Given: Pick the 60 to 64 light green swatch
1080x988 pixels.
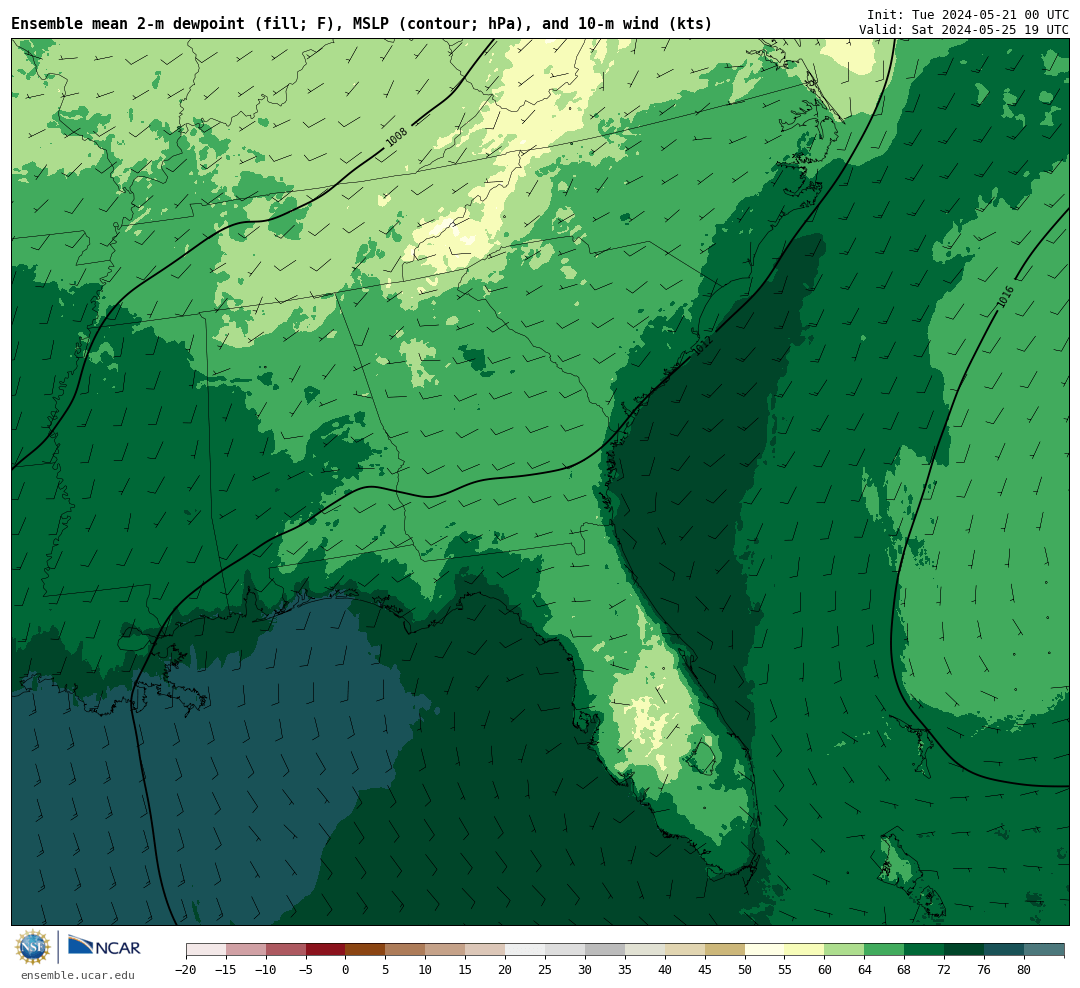Looking at the screenshot, I should (844, 950).
